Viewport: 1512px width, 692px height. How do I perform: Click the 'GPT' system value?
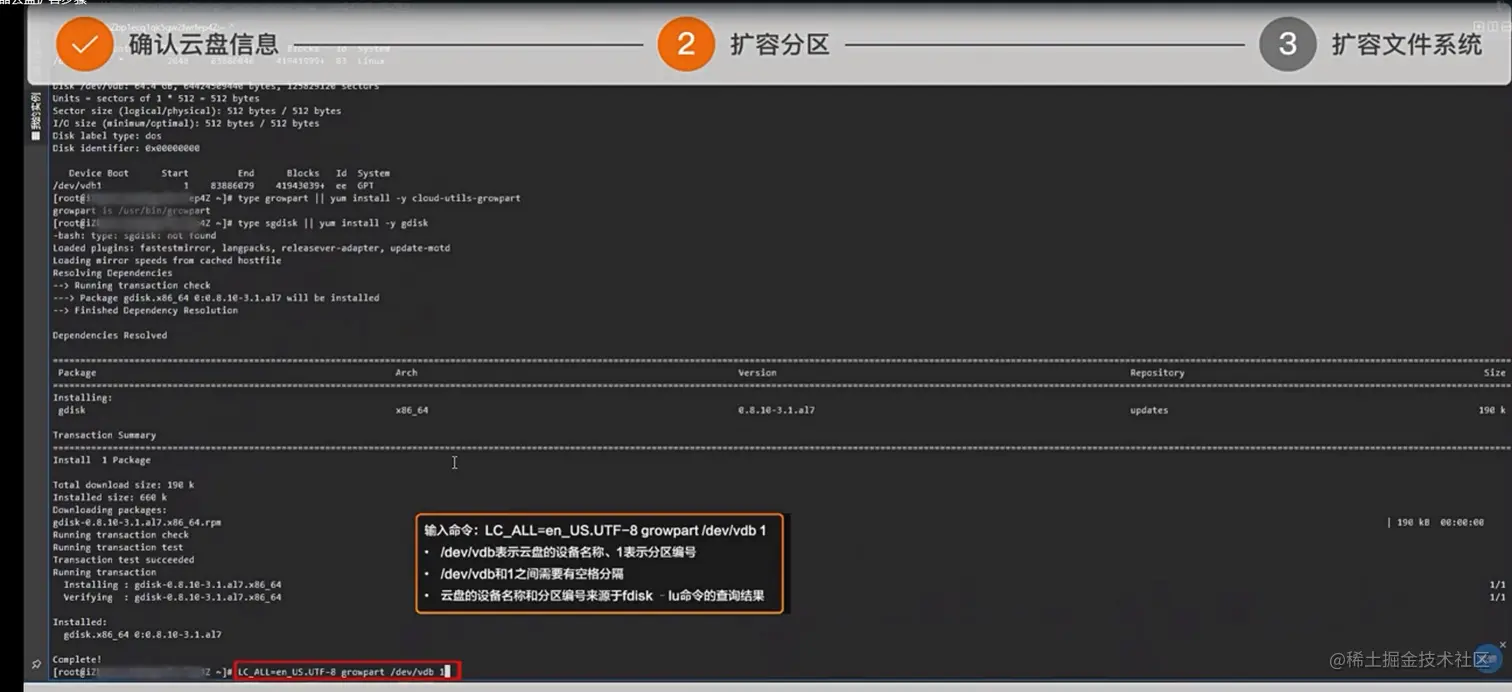pos(366,186)
